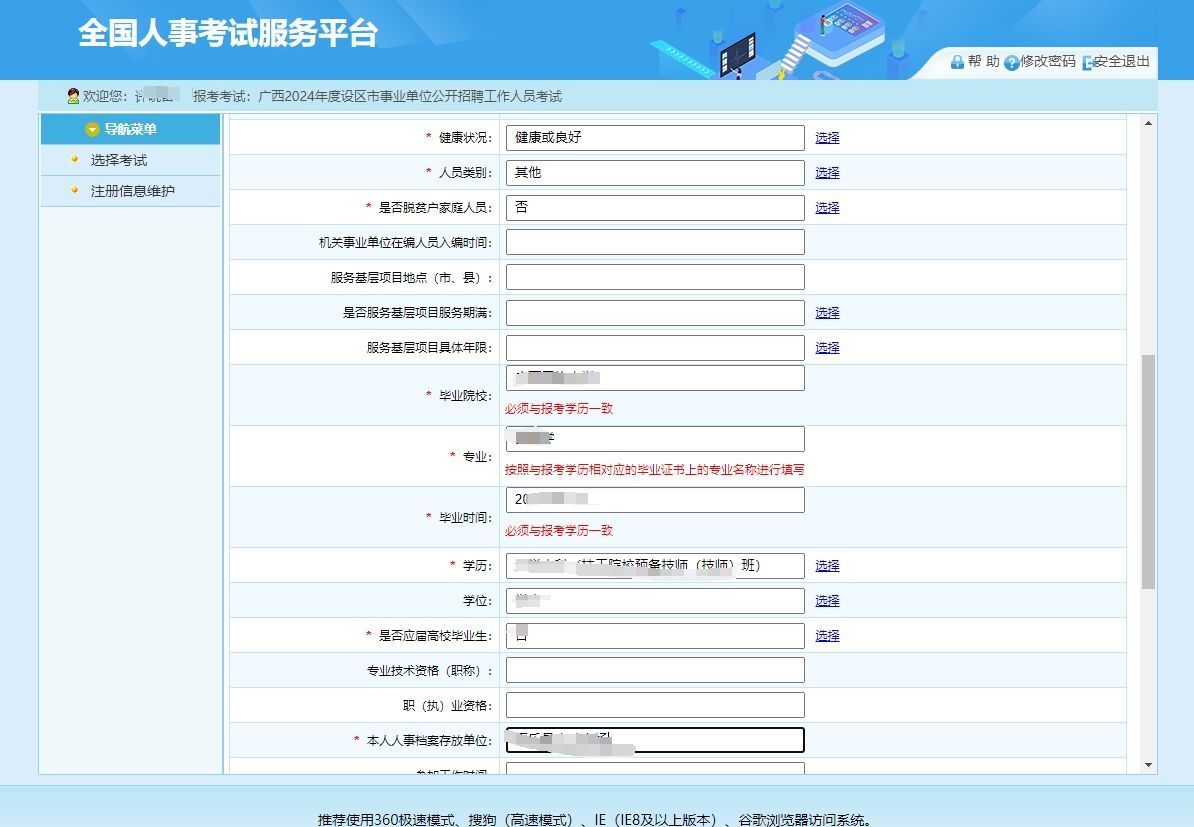This screenshot has width=1194, height=827.
Task: Click the 毕业院校 input field
Action: 655,378
